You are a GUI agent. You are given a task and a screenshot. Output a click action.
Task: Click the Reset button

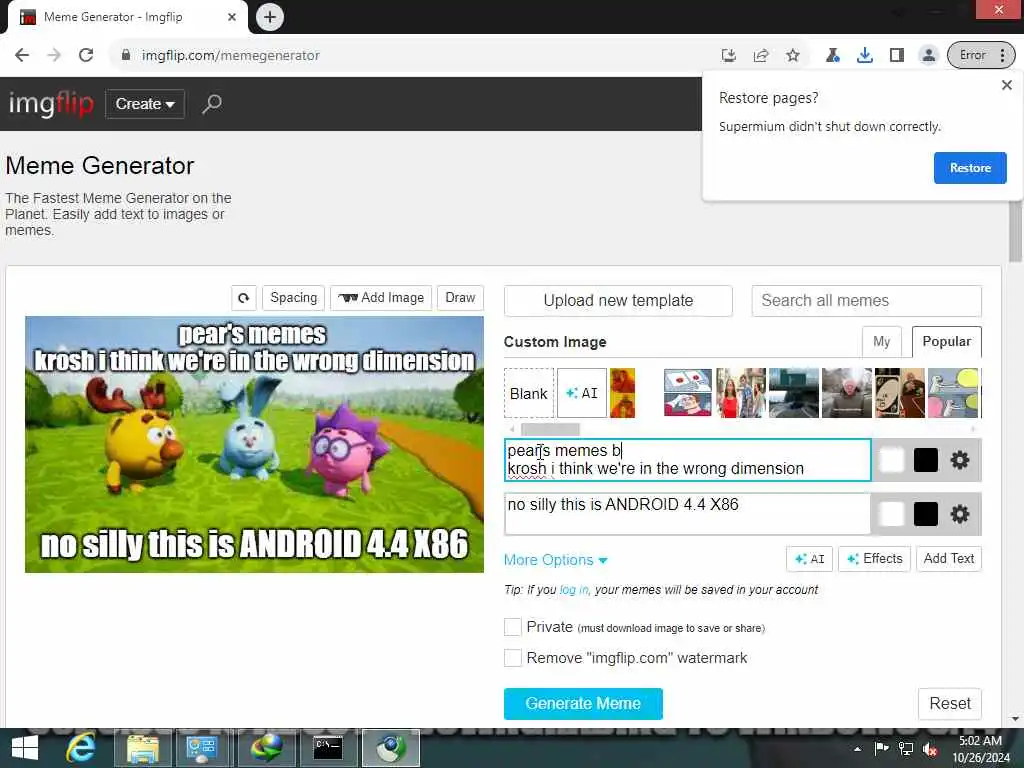[950, 704]
